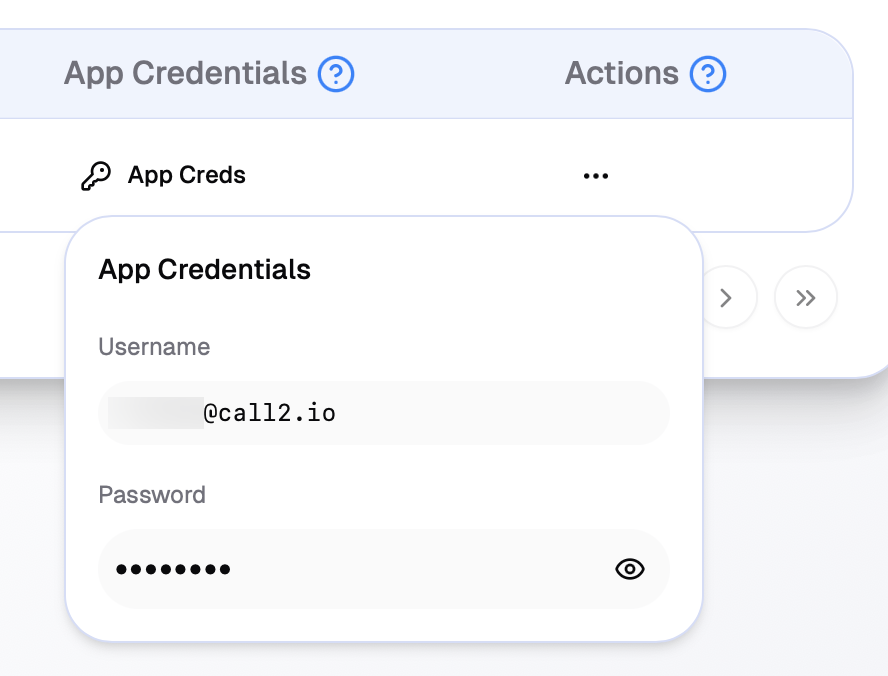This screenshot has height=676, width=888.
Task: Click the App Credentials help icon
Action: [336, 74]
